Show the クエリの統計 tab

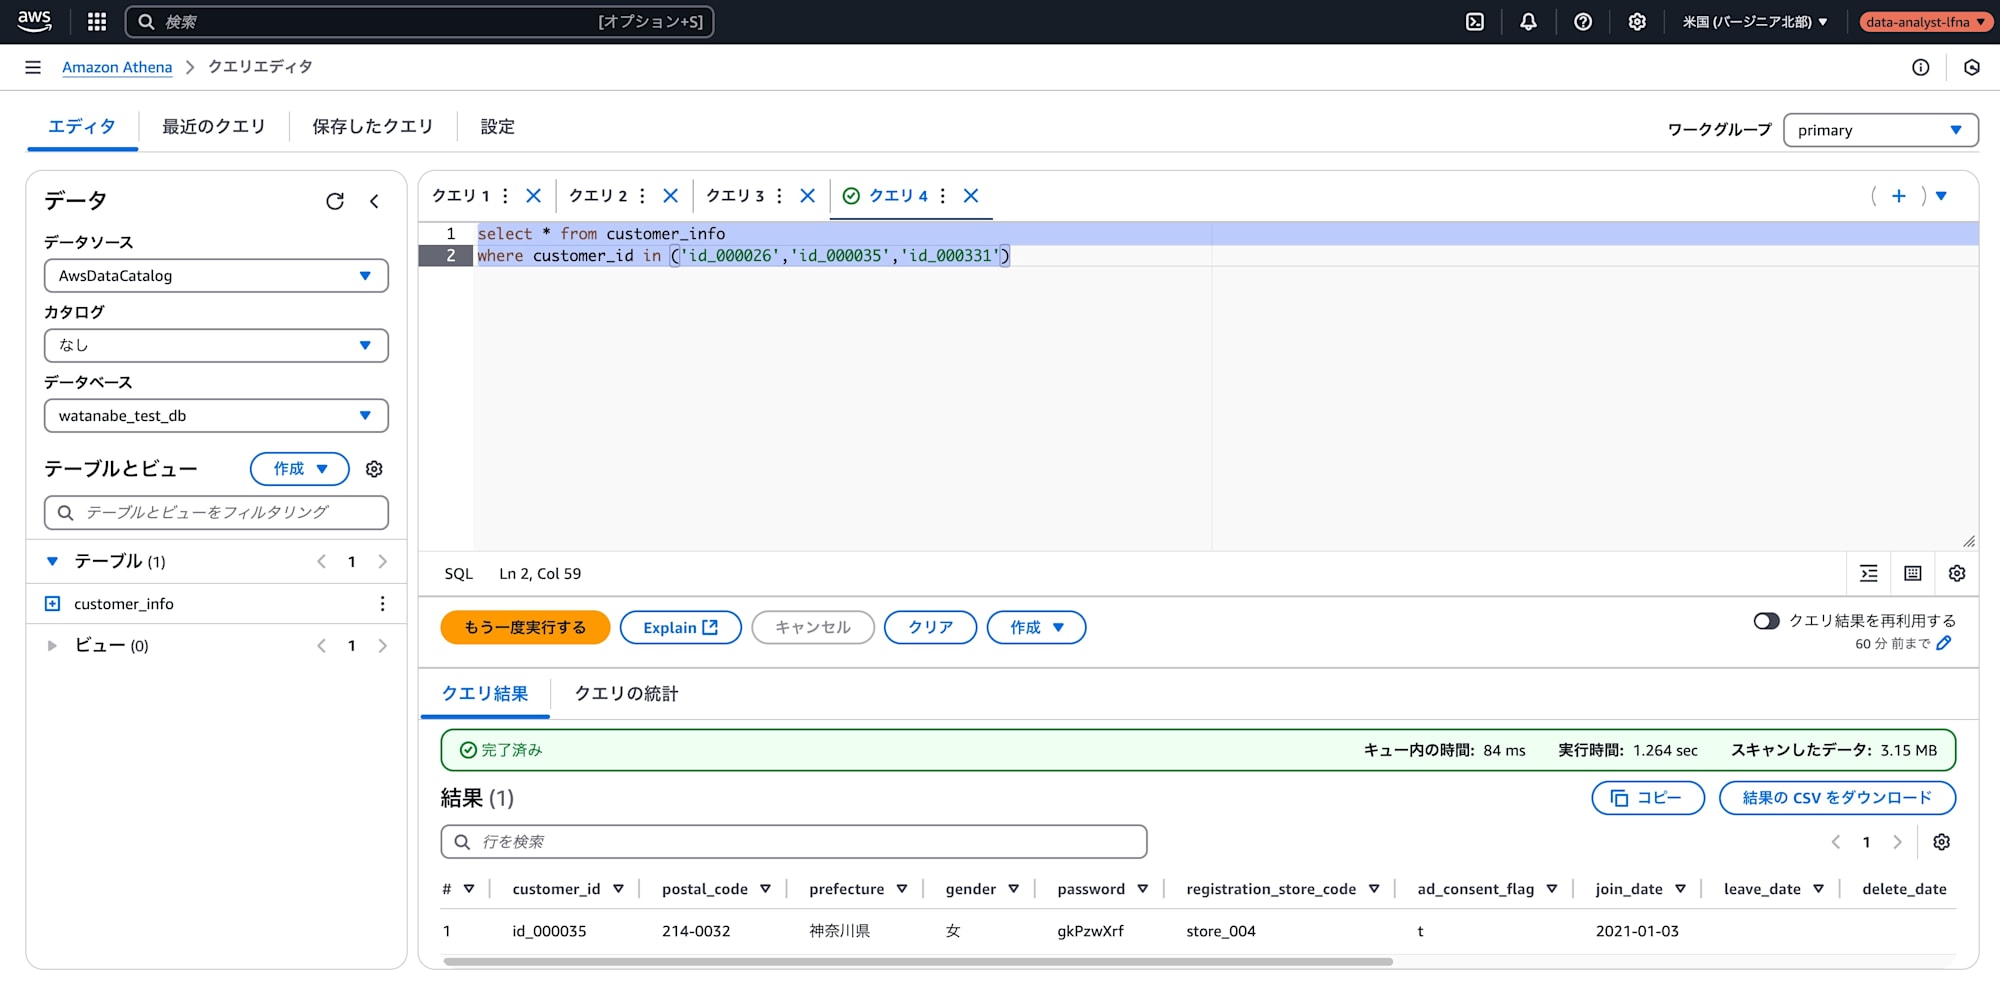coord(626,694)
